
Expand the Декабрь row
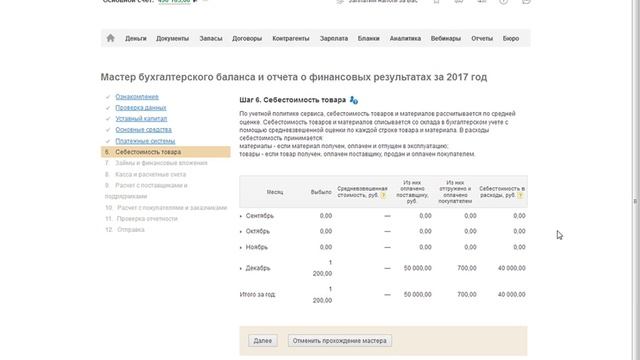pos(241,268)
